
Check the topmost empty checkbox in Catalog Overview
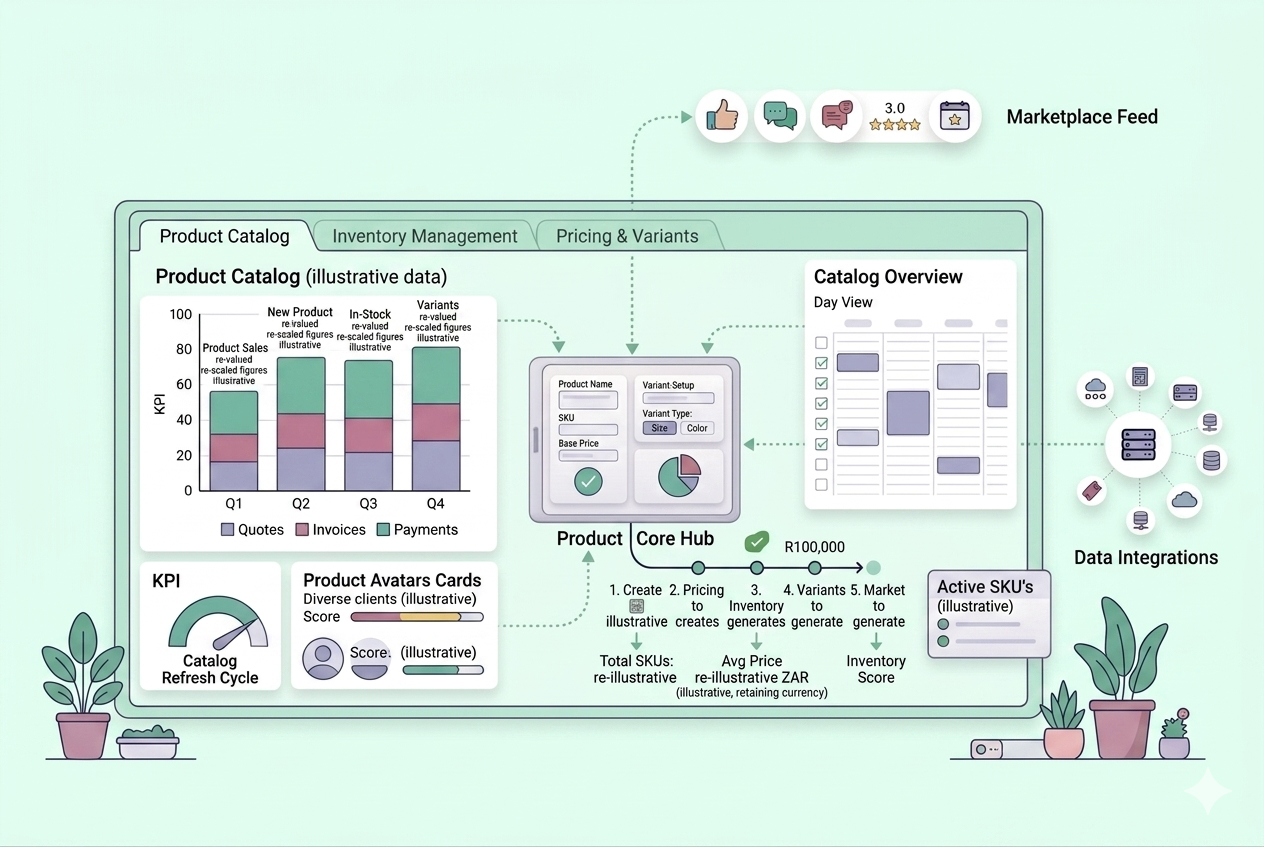[x=821, y=343]
